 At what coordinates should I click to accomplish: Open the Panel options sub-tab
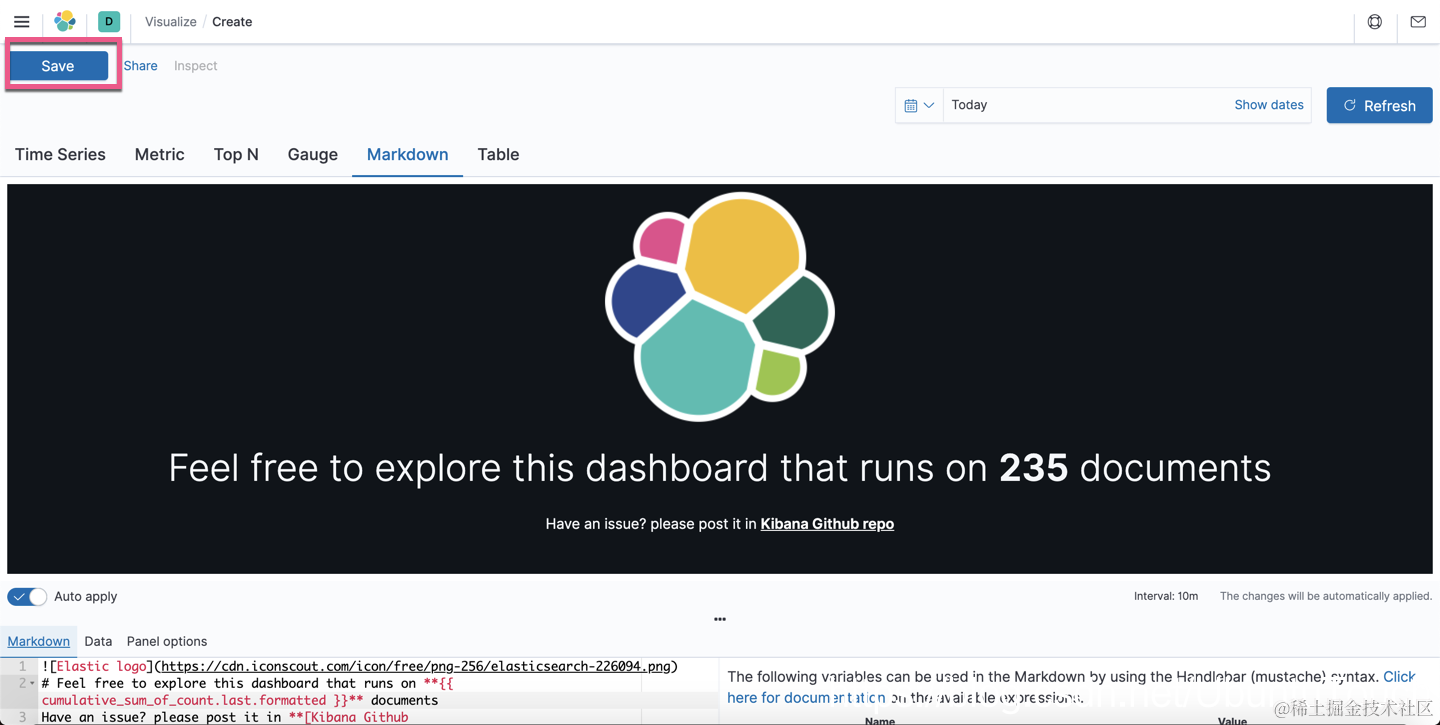(x=167, y=641)
